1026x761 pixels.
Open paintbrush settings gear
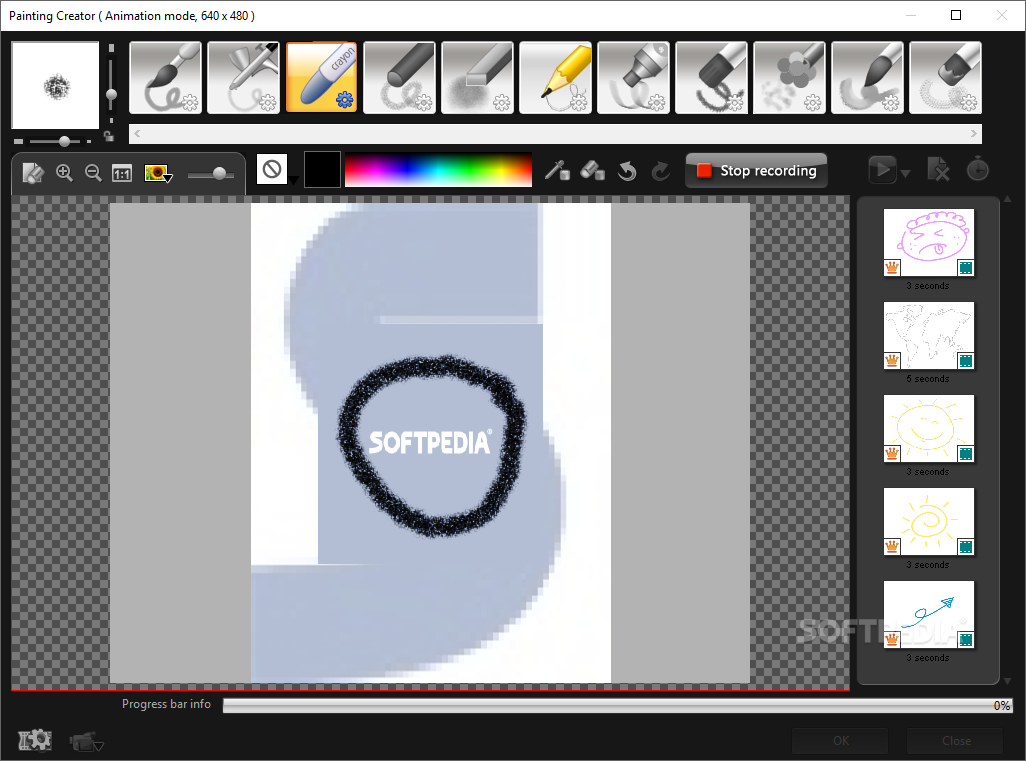pyautogui.click(x=190, y=102)
